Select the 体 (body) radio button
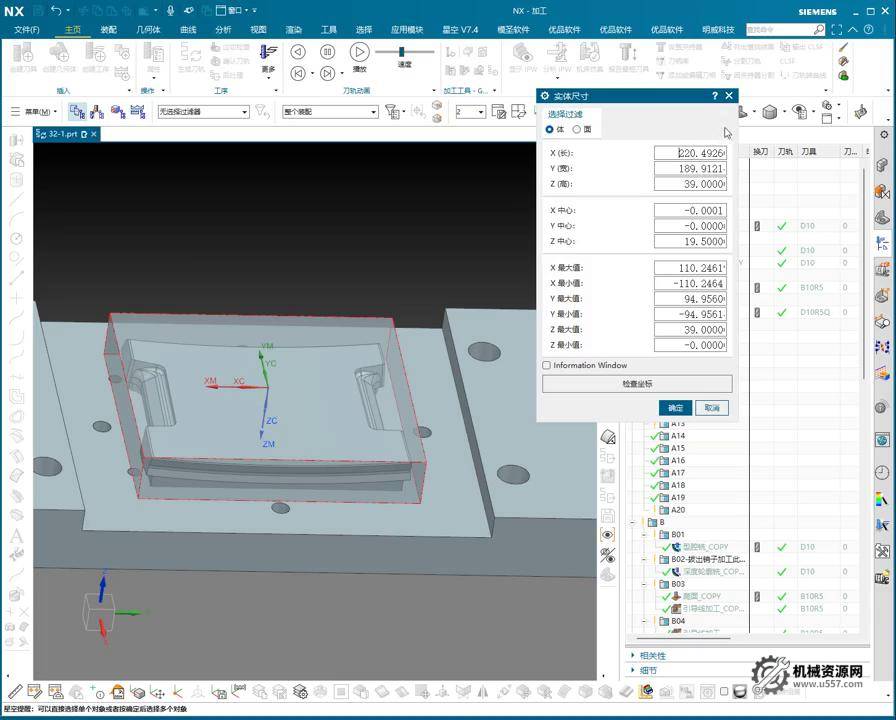This screenshot has height=720, width=896. pyautogui.click(x=549, y=129)
